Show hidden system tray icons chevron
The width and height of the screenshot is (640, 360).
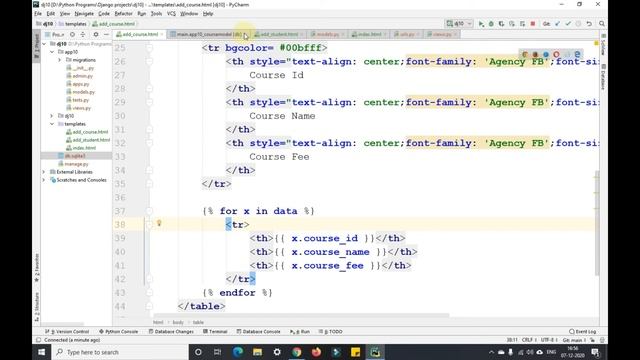coord(491,352)
